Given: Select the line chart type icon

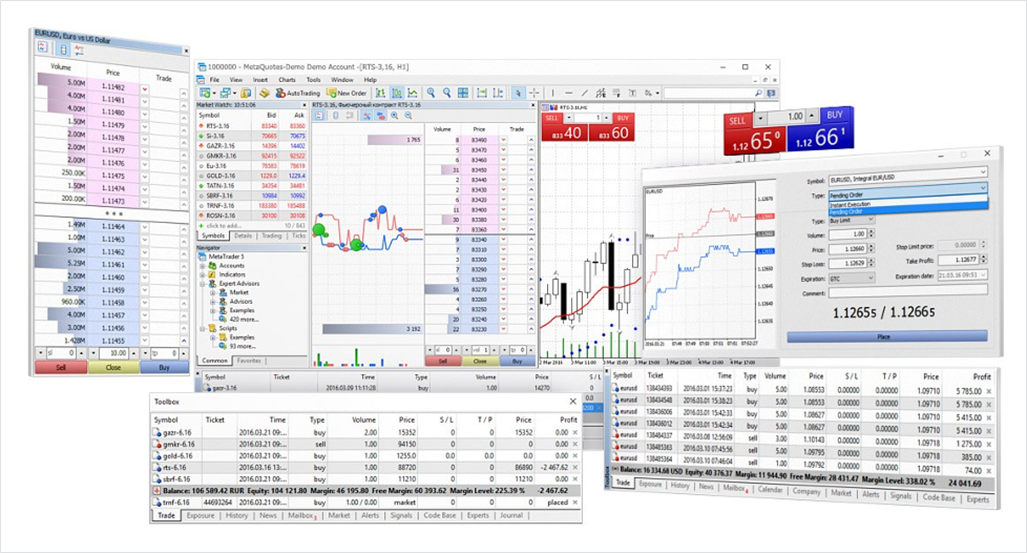Looking at the screenshot, I should click(413, 93).
